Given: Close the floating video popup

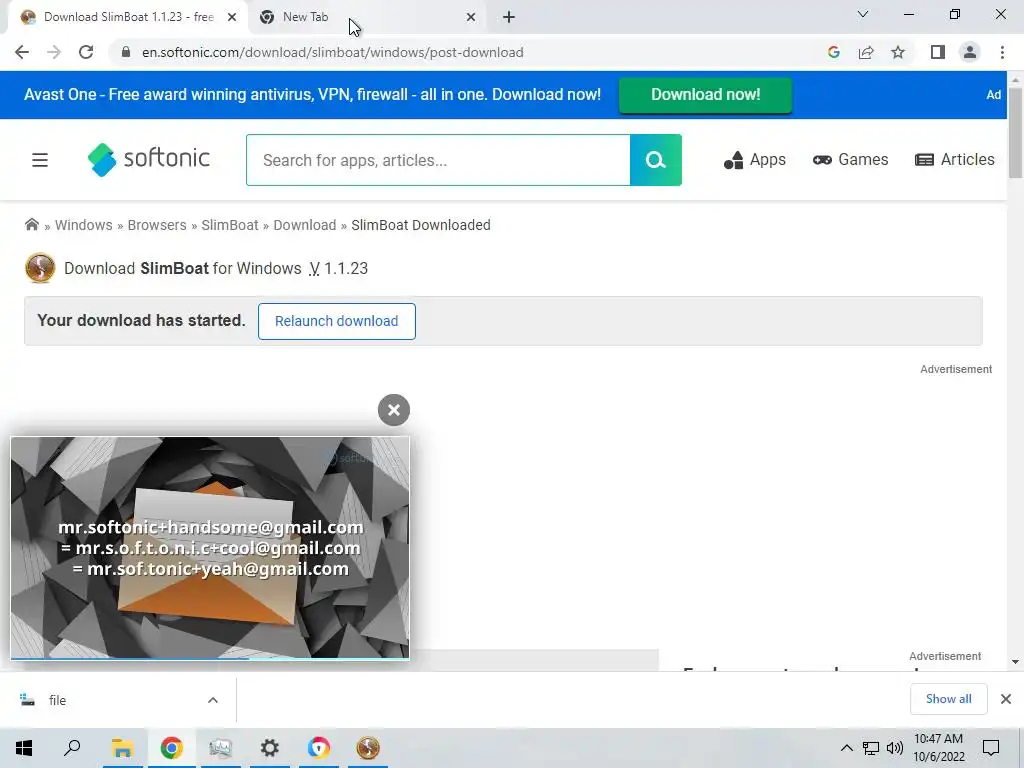Looking at the screenshot, I should 394,410.
